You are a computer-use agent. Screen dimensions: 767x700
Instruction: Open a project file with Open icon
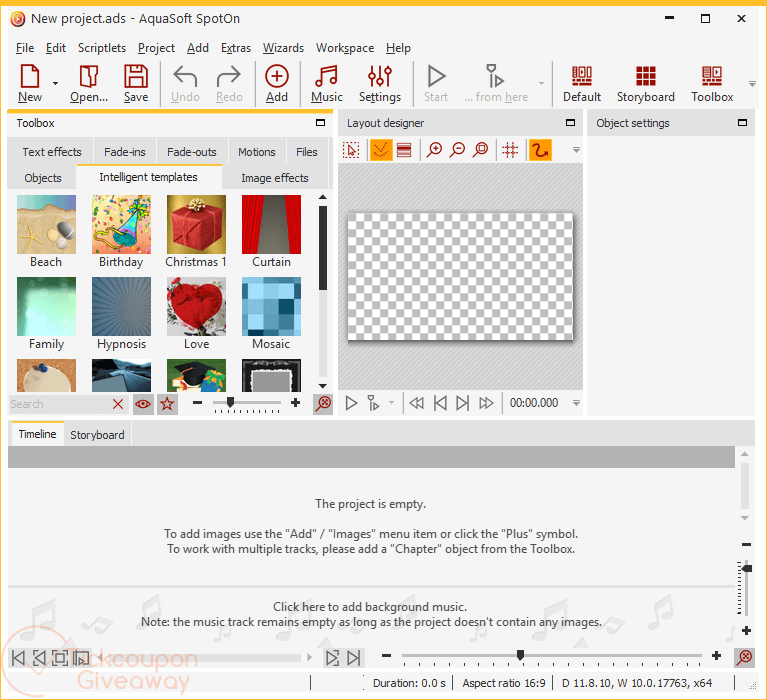click(89, 83)
